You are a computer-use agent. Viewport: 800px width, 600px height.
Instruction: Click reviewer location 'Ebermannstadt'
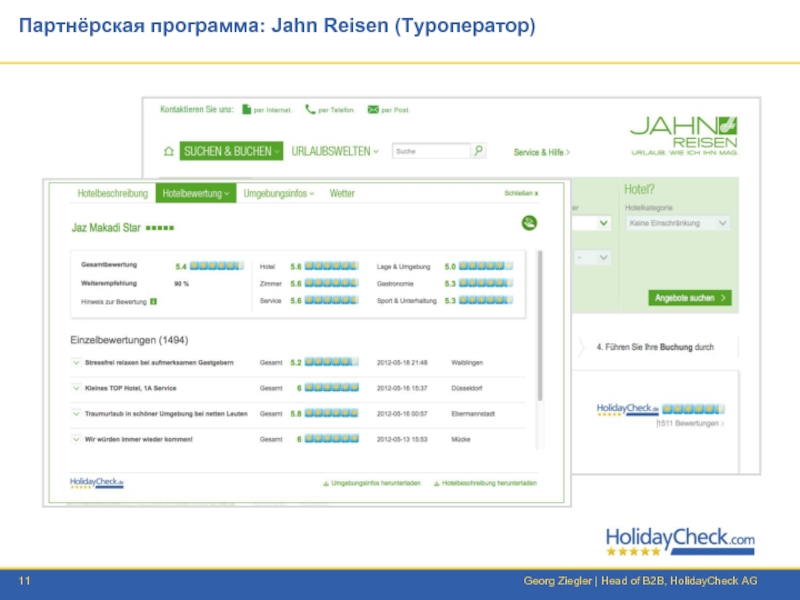473,414
